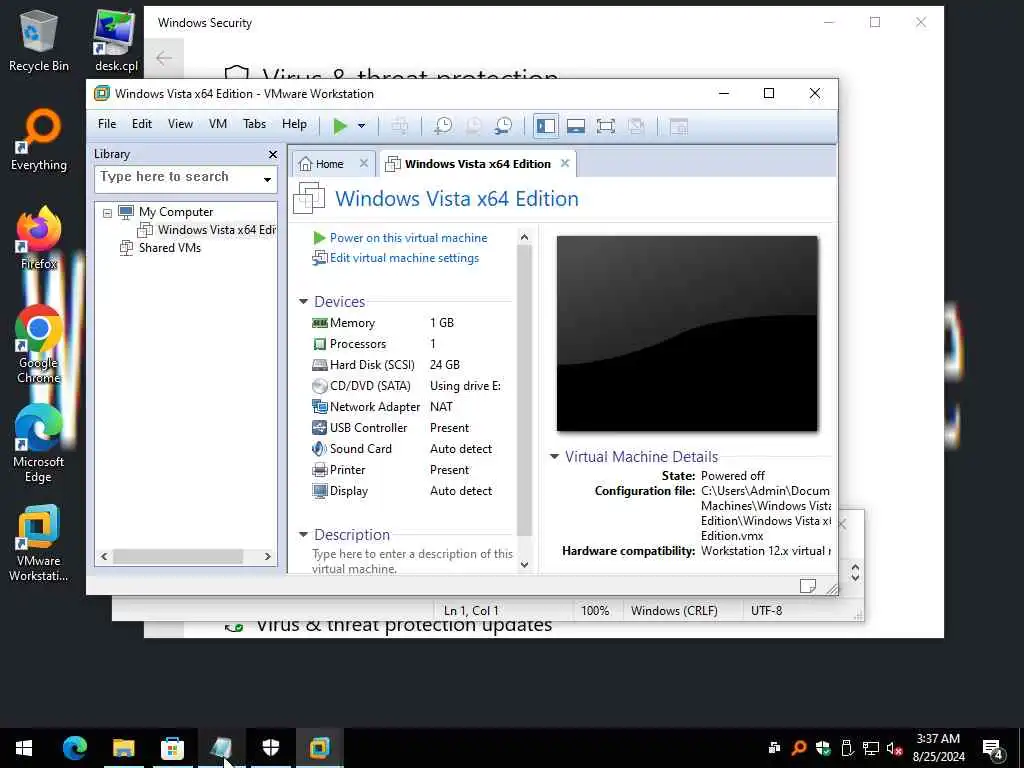Collapse the Devices section
The width and height of the screenshot is (1024, 768).
[x=303, y=301]
